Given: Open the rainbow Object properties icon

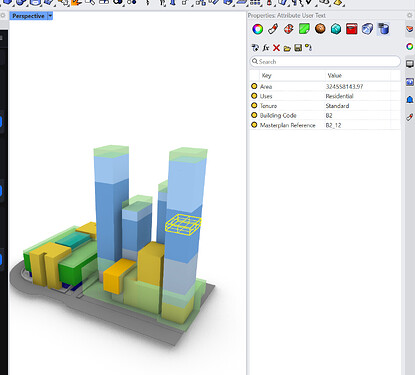Looking at the screenshot, I should tap(257, 29).
